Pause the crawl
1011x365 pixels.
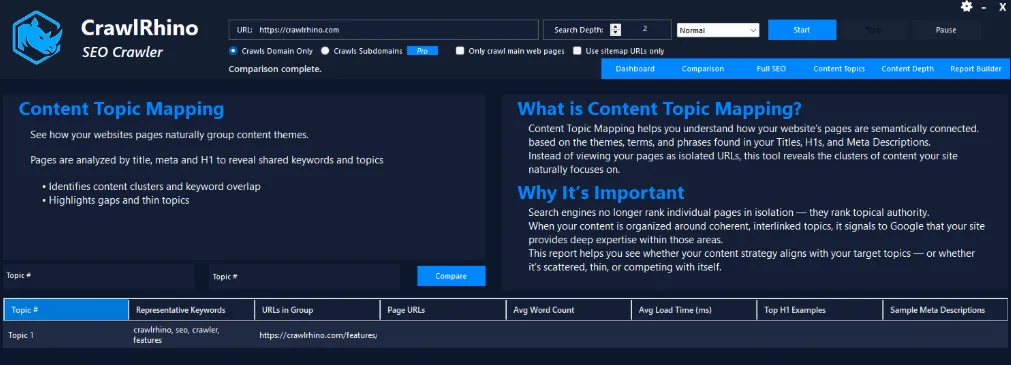point(946,30)
